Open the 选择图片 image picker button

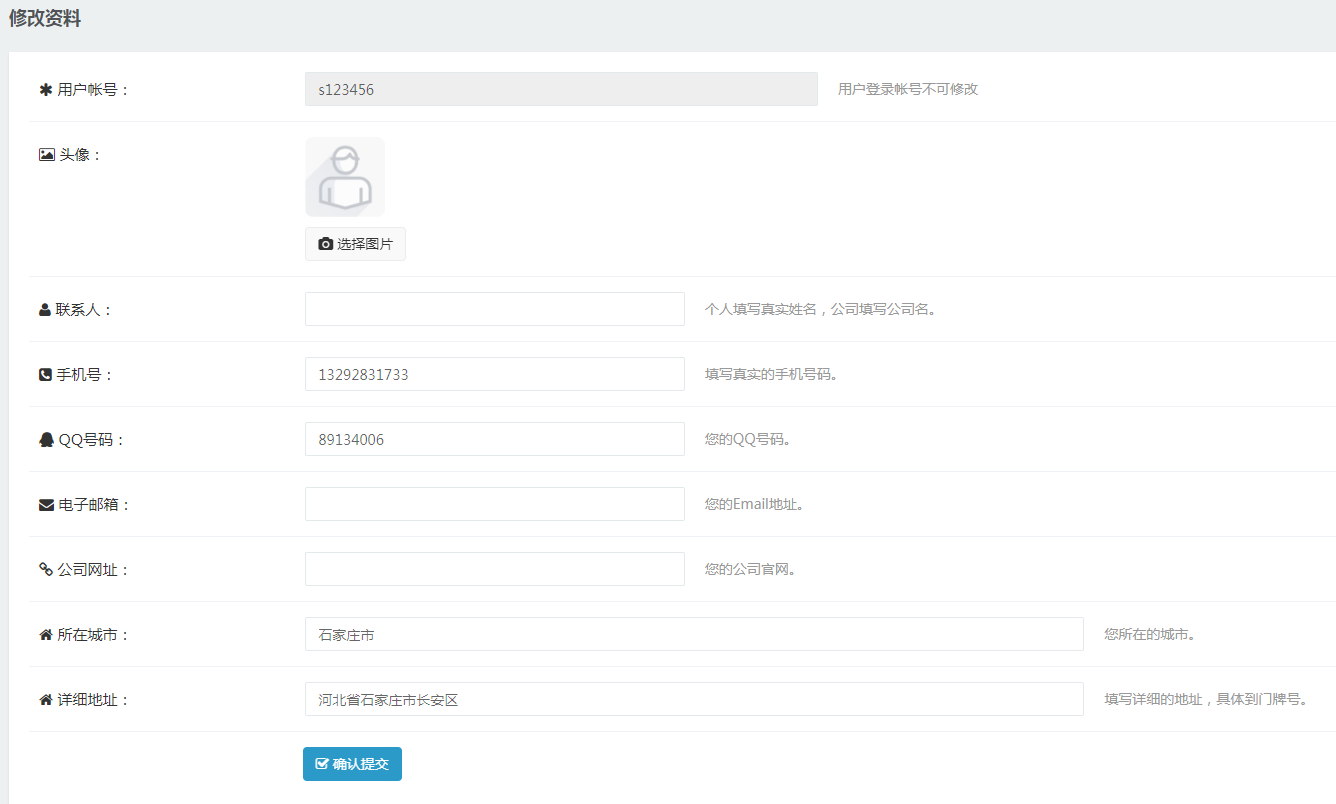tap(355, 244)
